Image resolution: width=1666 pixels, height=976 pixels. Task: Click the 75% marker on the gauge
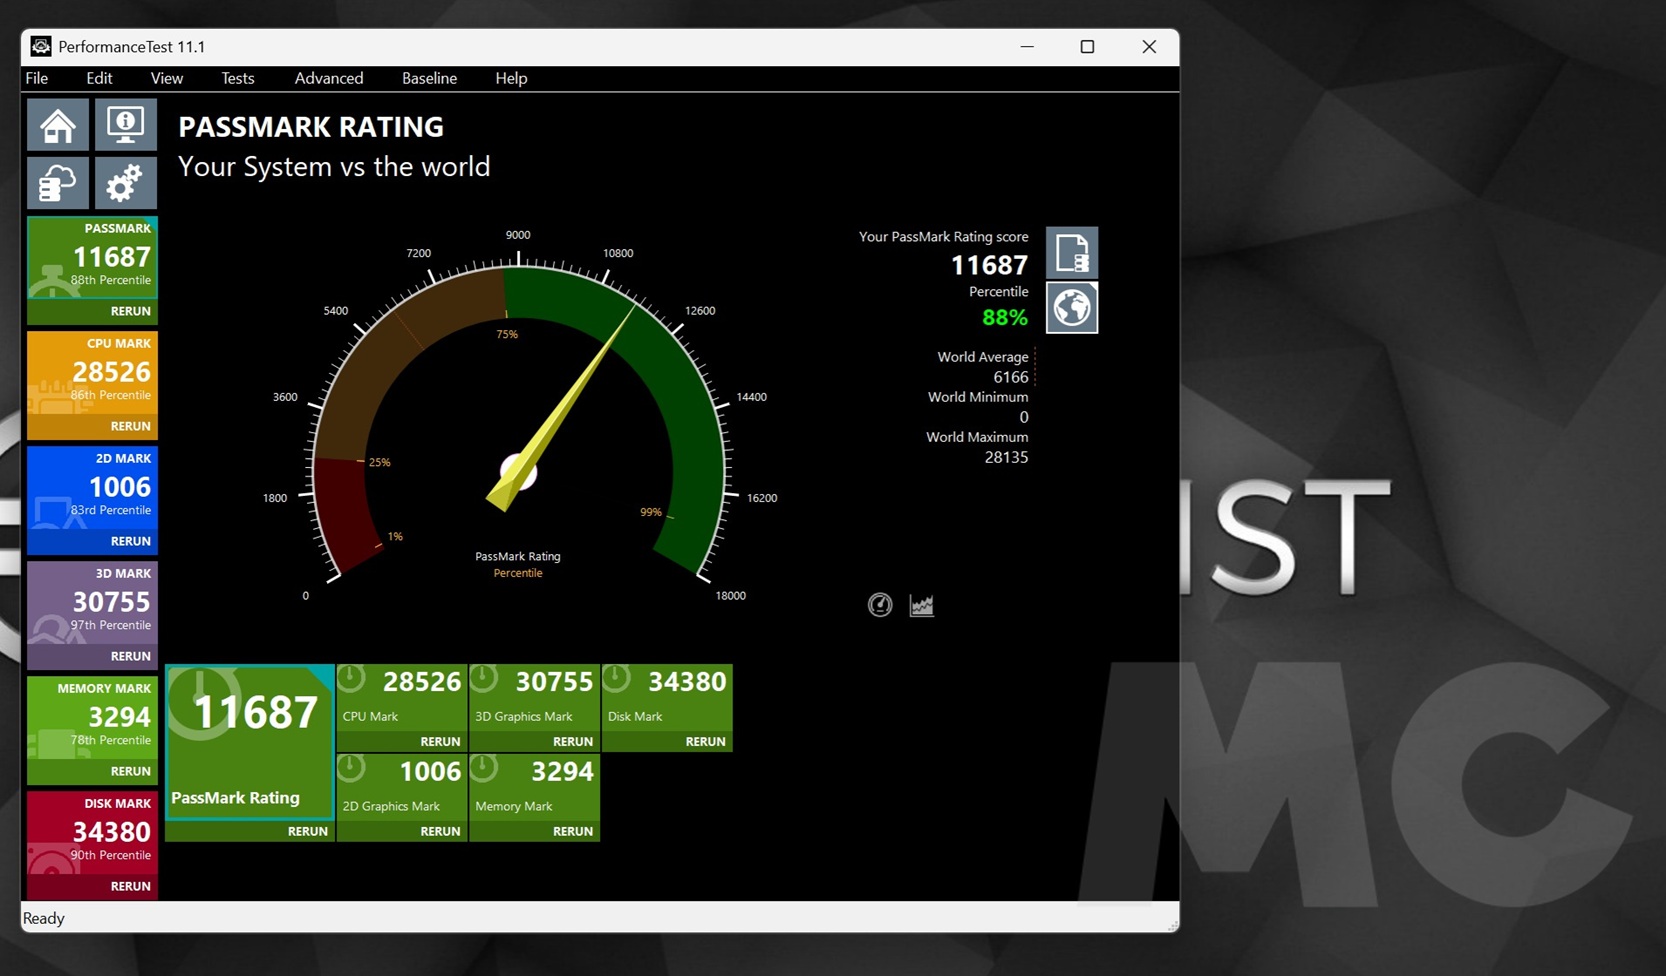(507, 334)
